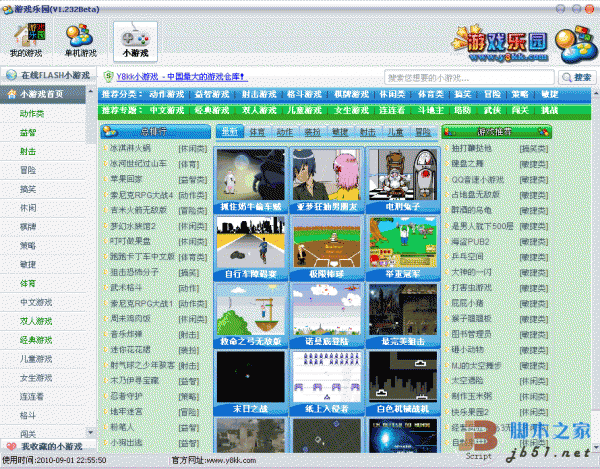The height and width of the screenshot is (469, 600).
Task: Click the magnifier 搜索 button
Action: pyautogui.click(x=577, y=78)
